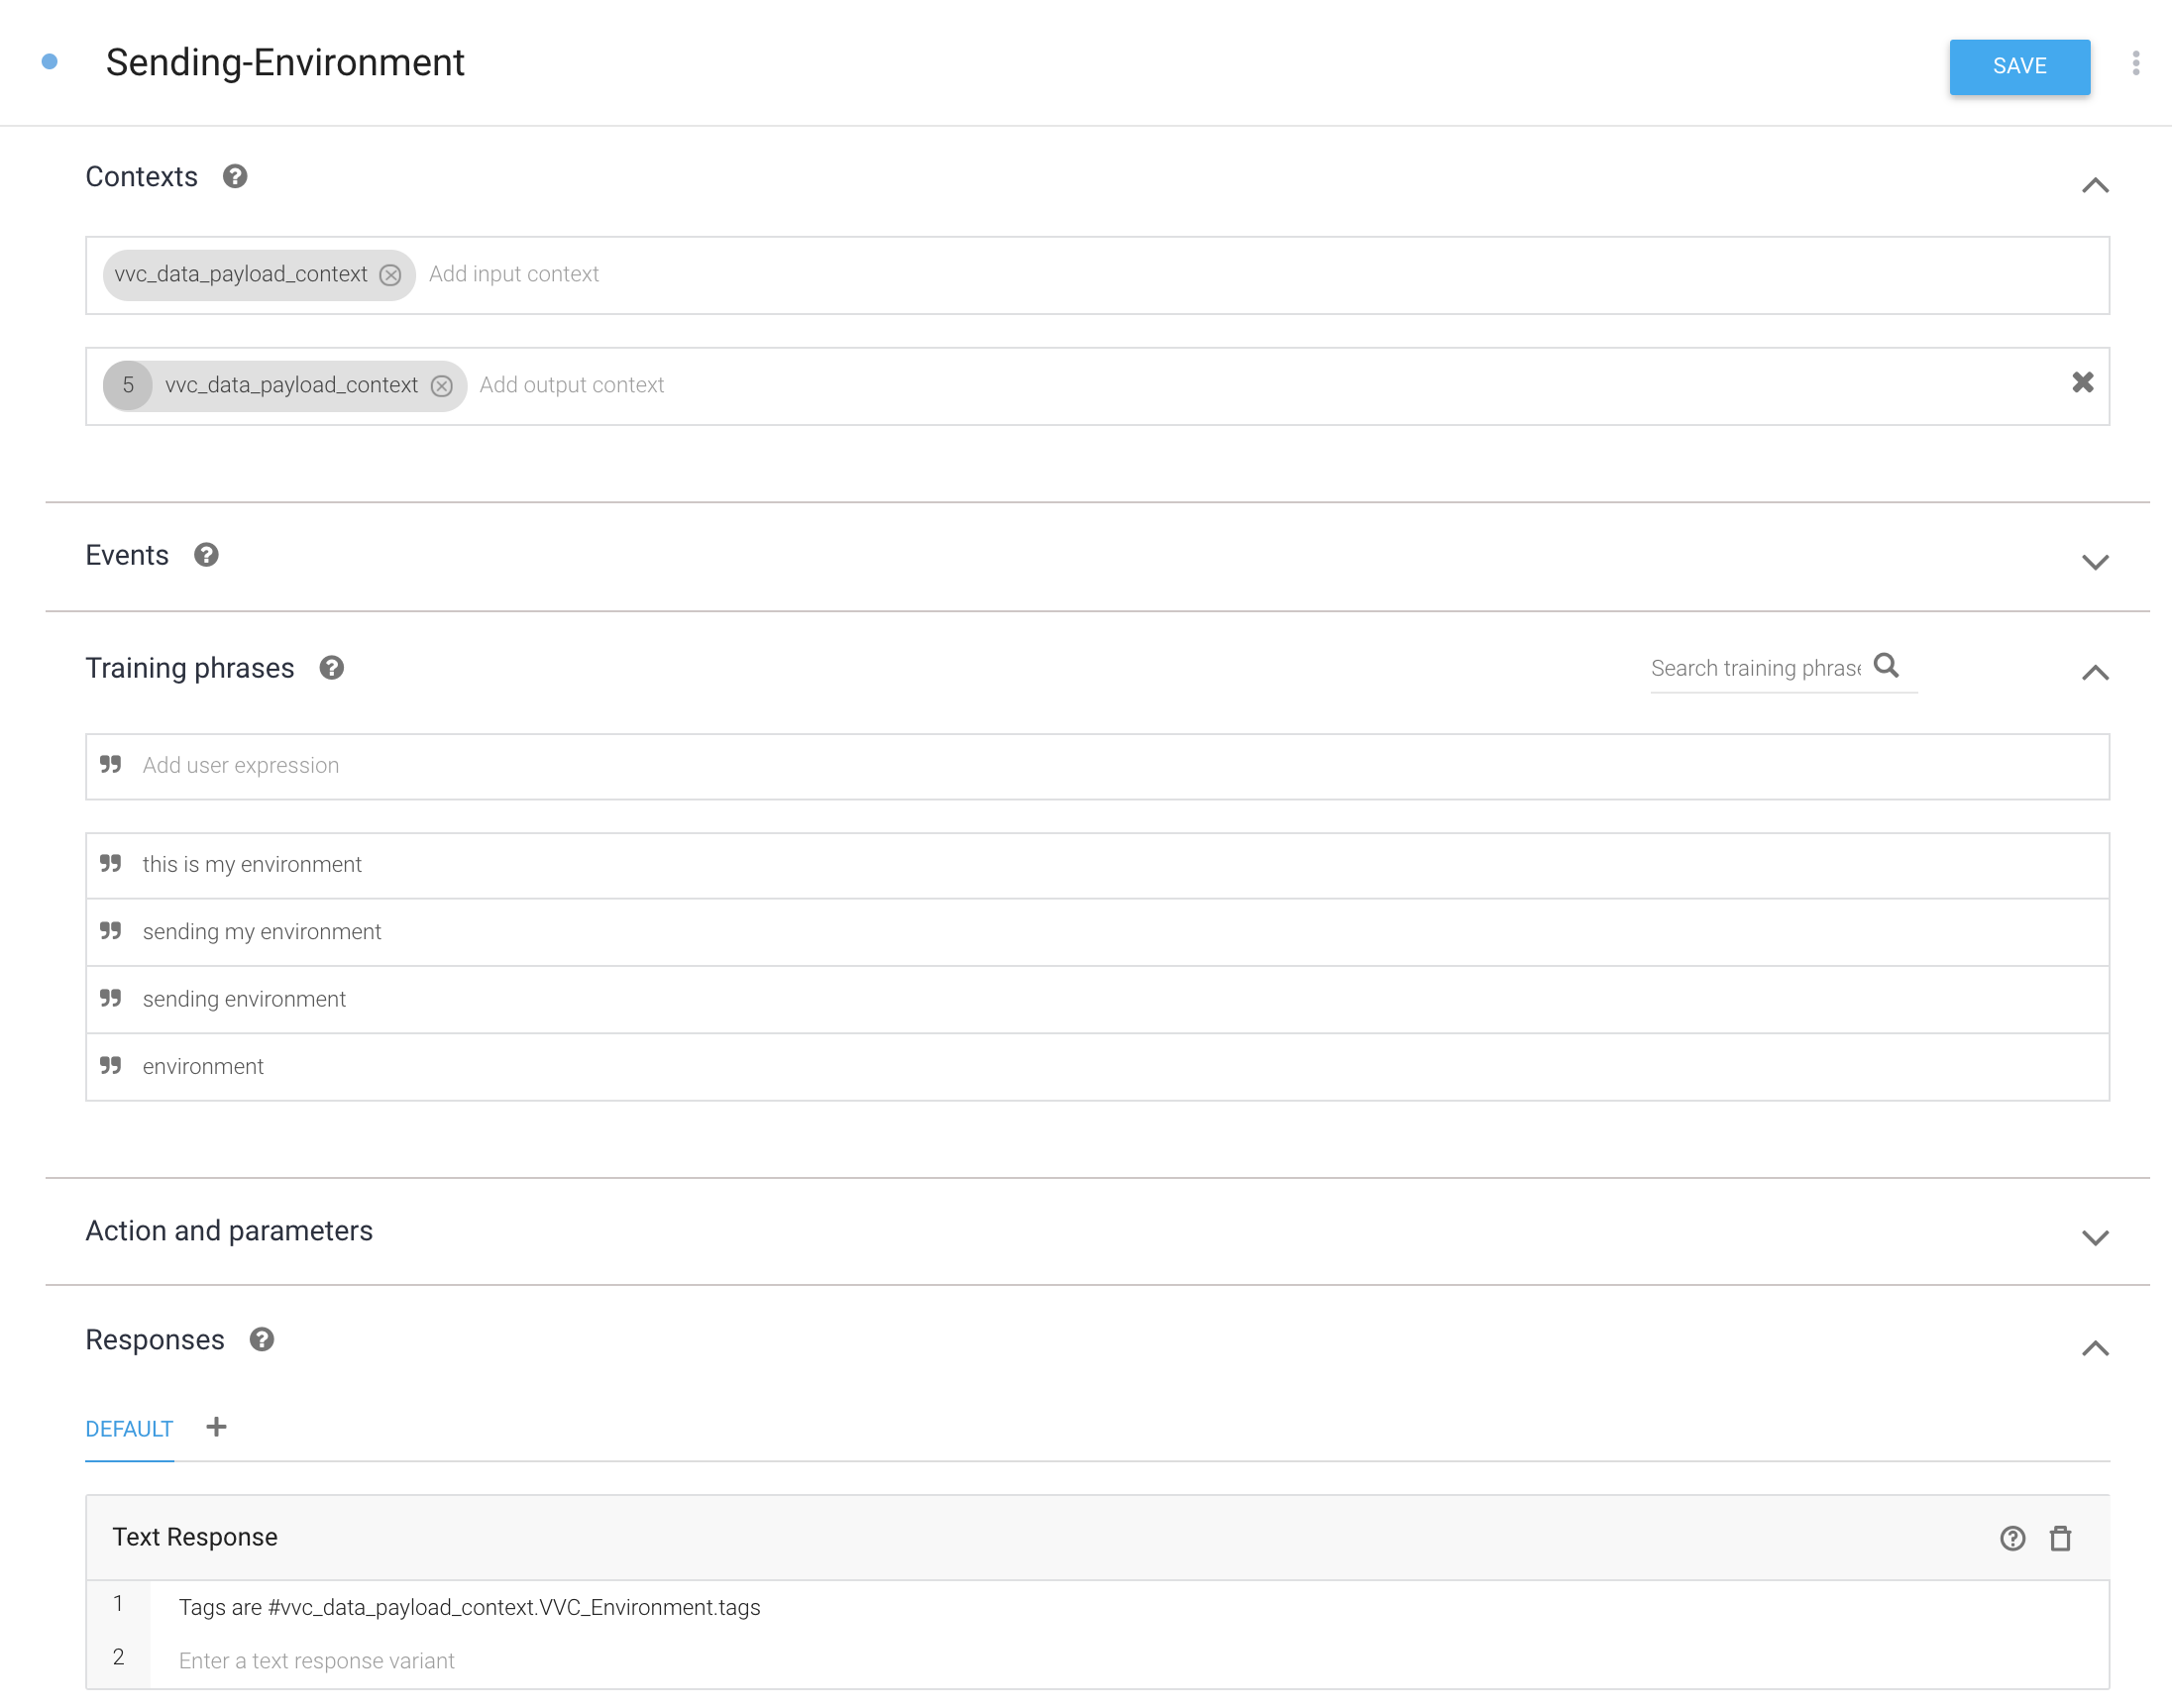
Task: Click the help icon next to Responses
Action: (261, 1339)
